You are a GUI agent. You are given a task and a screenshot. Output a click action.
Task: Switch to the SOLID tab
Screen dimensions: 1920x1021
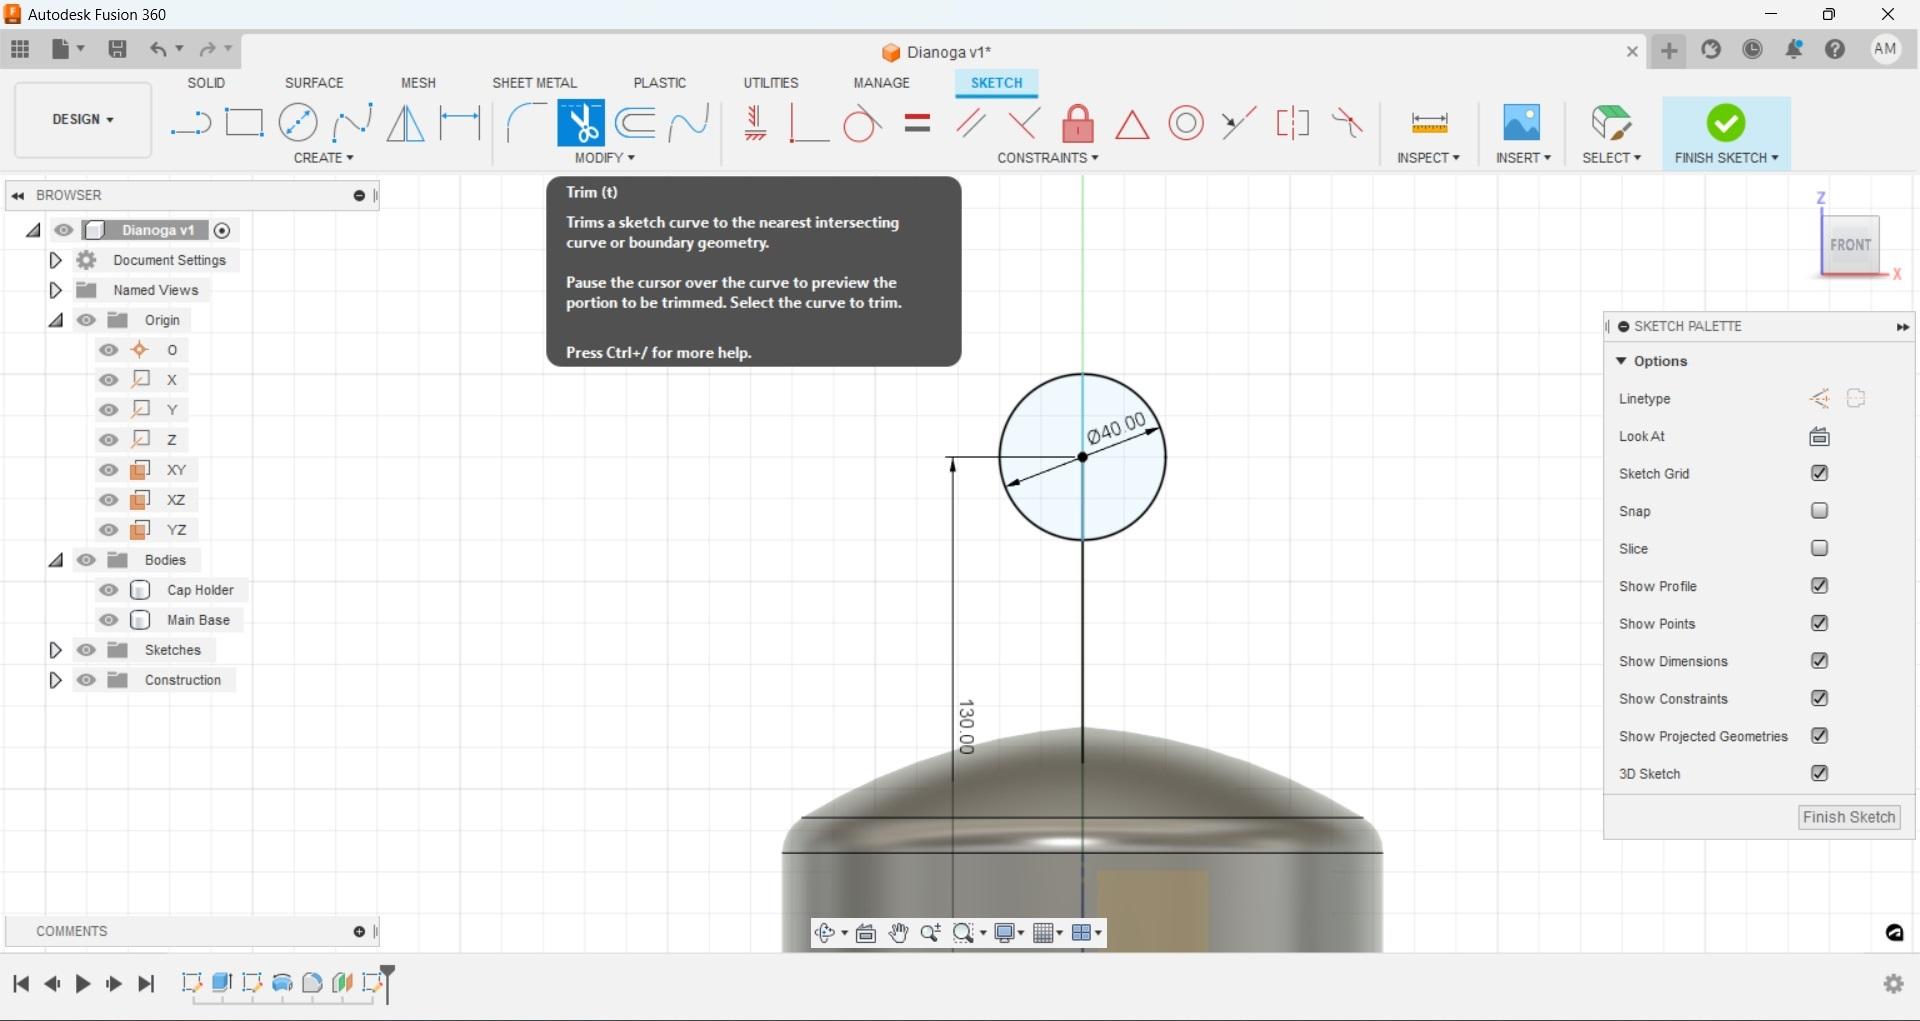[206, 83]
